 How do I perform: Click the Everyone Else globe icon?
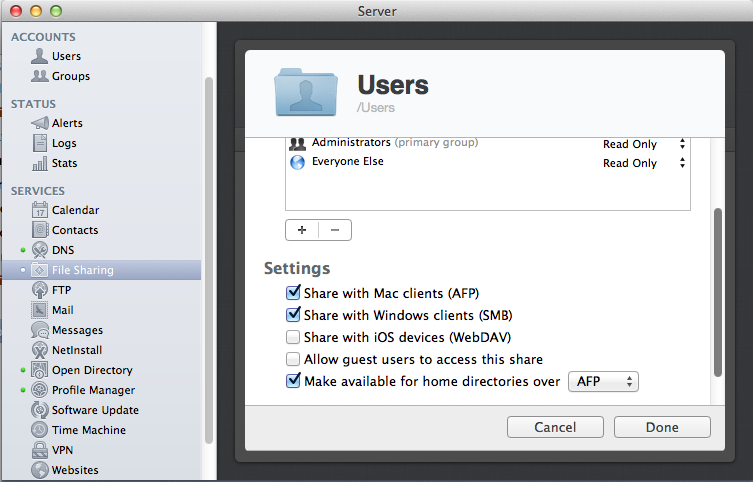(x=298, y=163)
